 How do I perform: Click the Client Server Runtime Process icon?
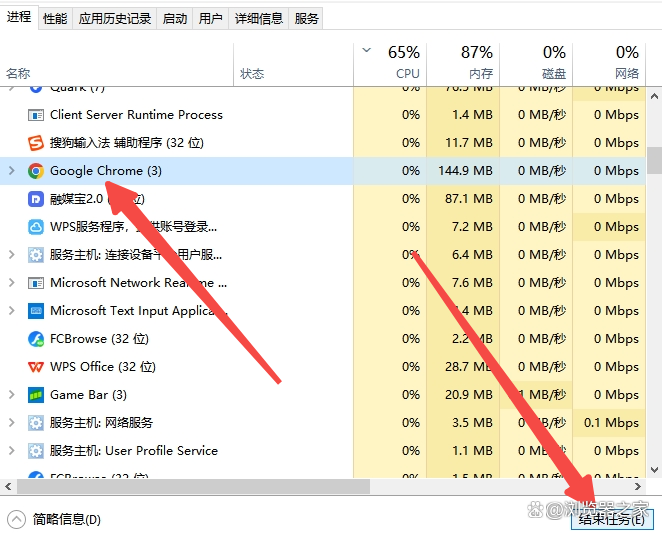pos(36,115)
